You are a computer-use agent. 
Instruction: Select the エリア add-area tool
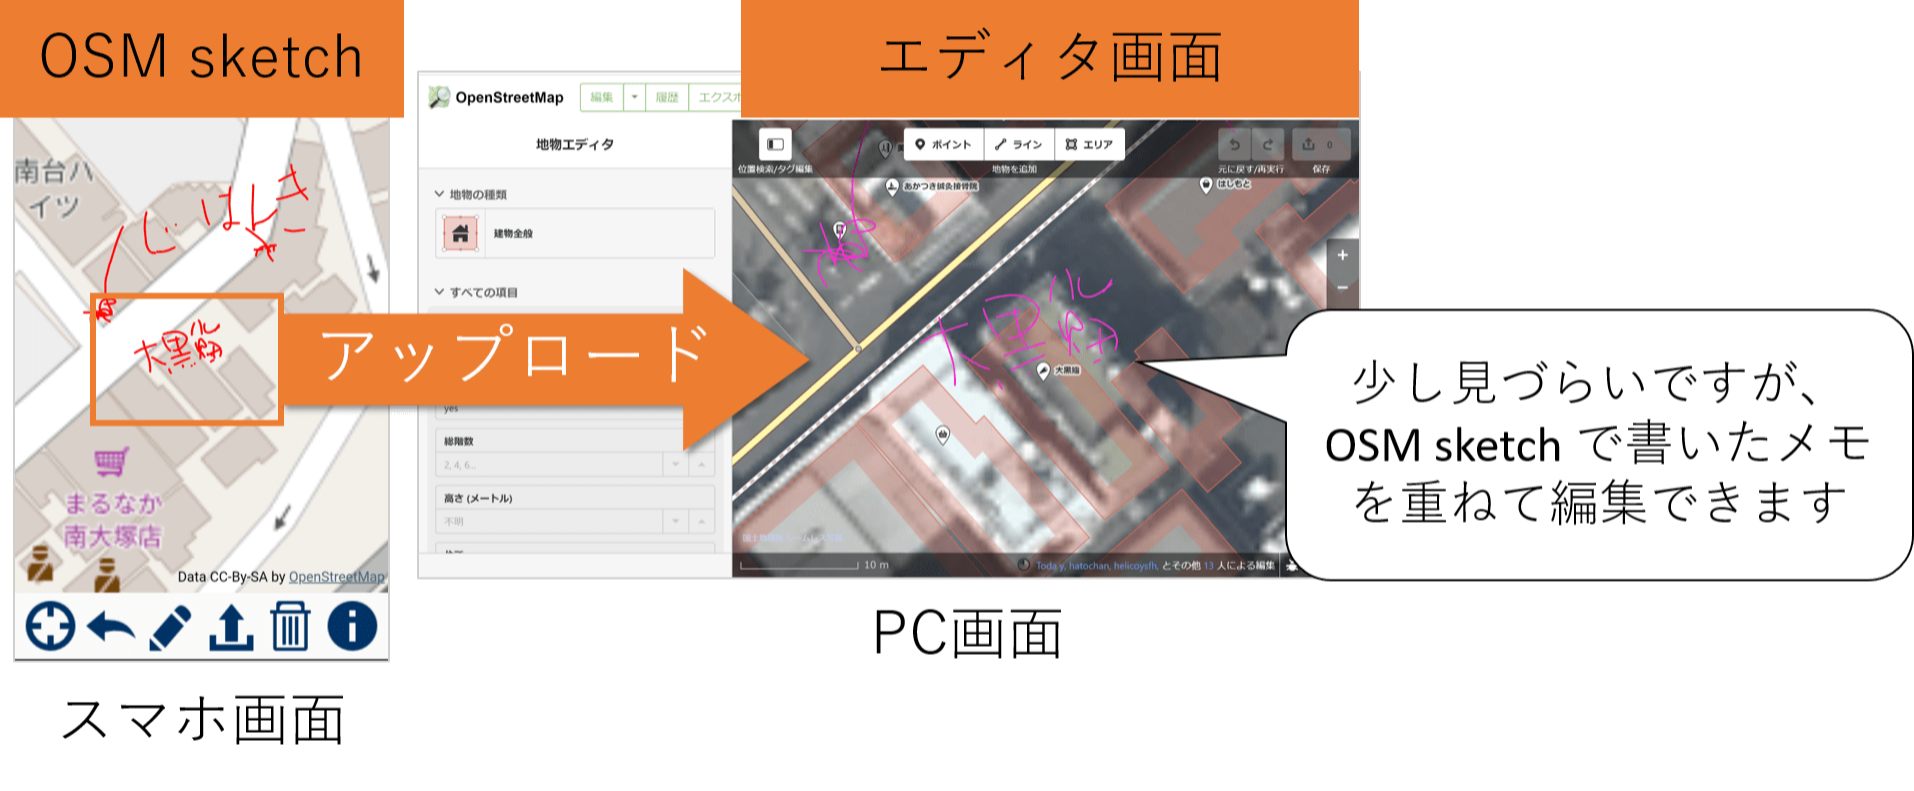1089,144
